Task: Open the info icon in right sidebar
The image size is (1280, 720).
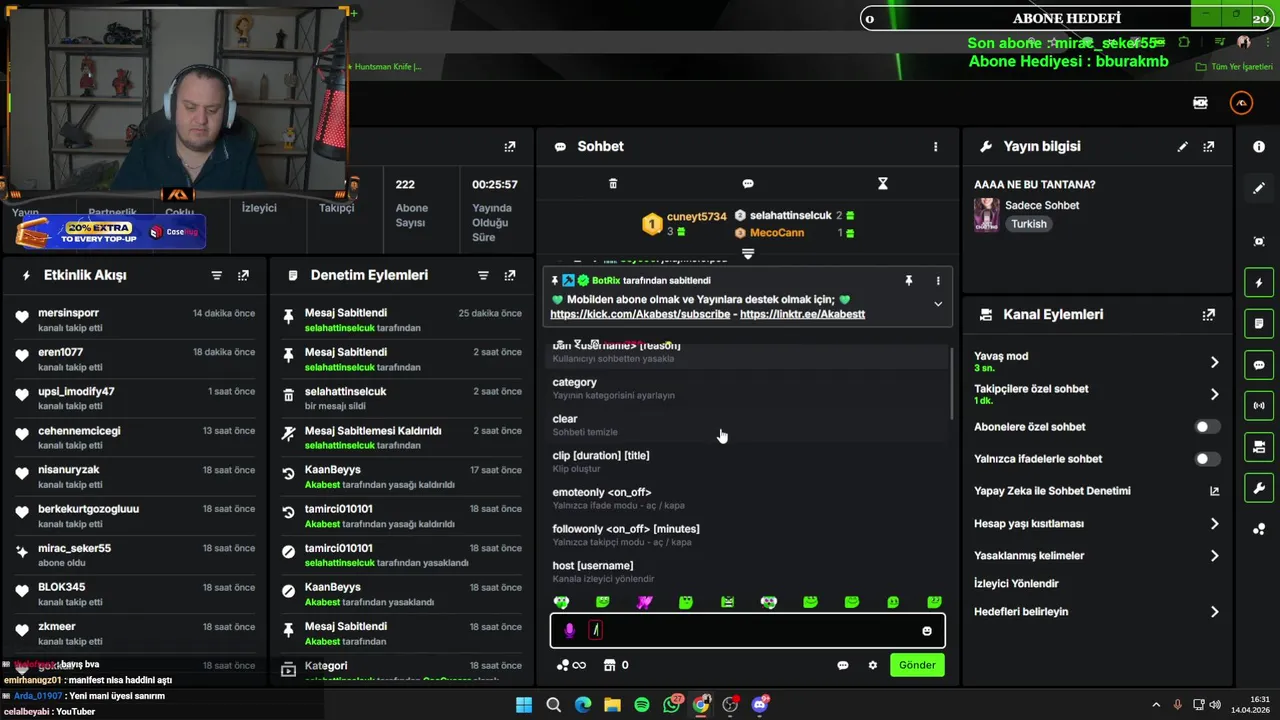Action: coord(1259,146)
